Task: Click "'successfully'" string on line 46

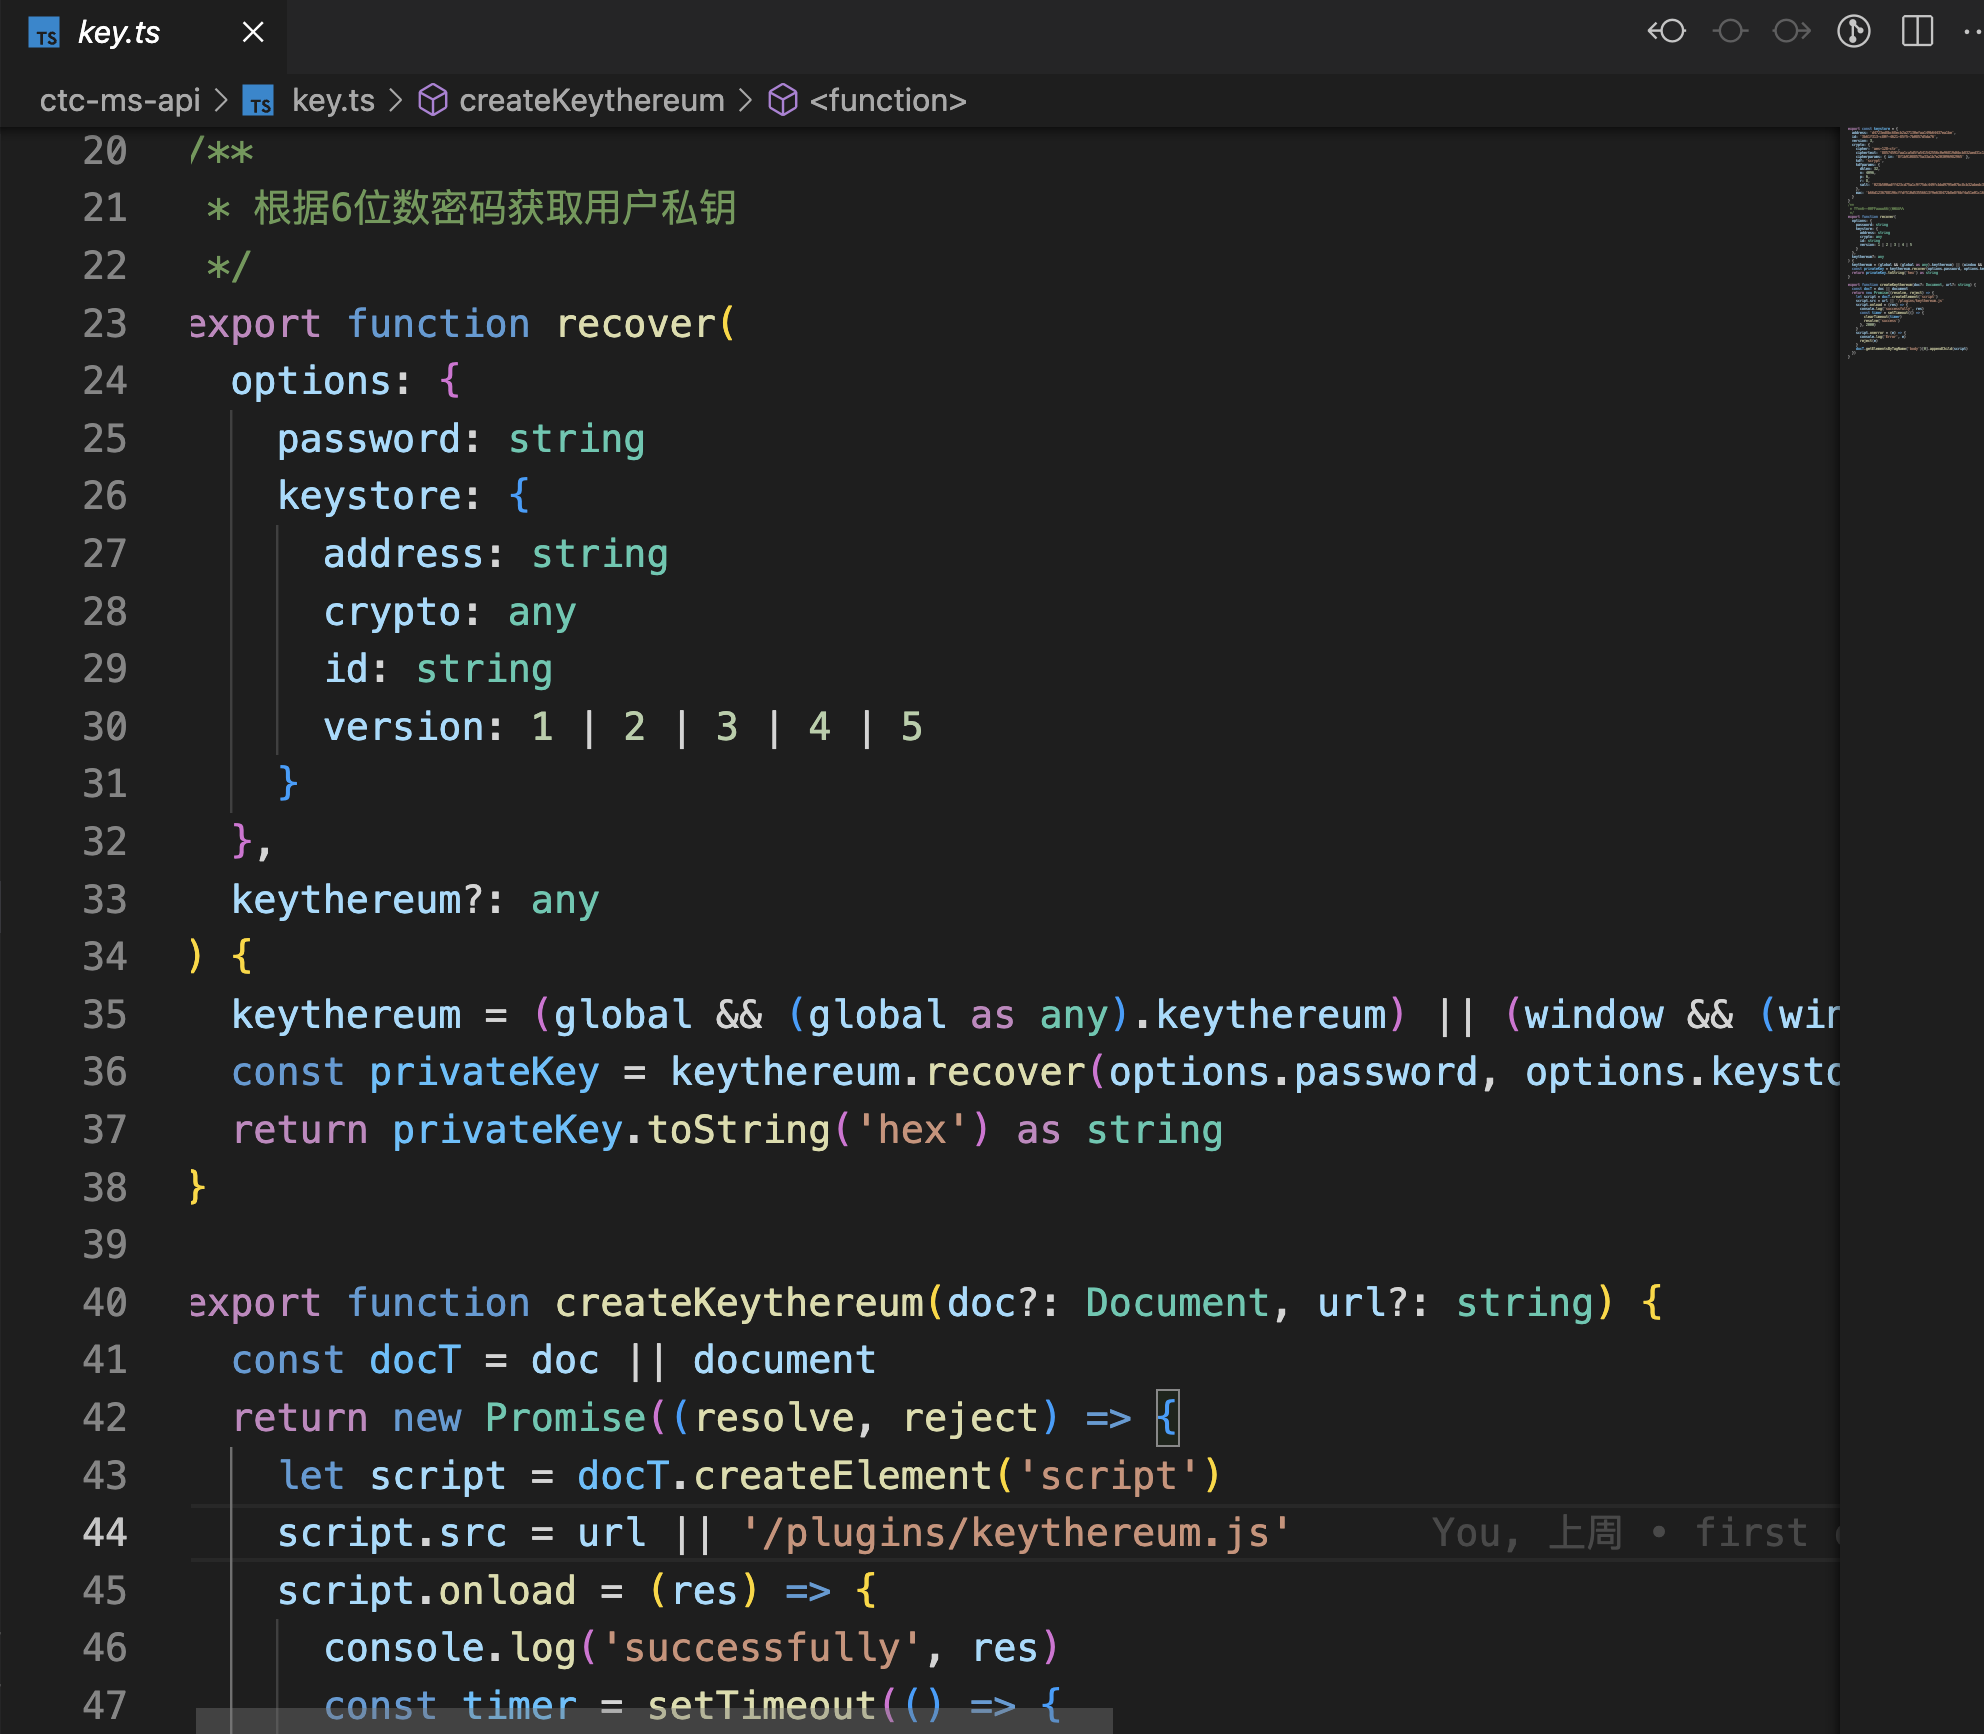Action: point(762,1647)
